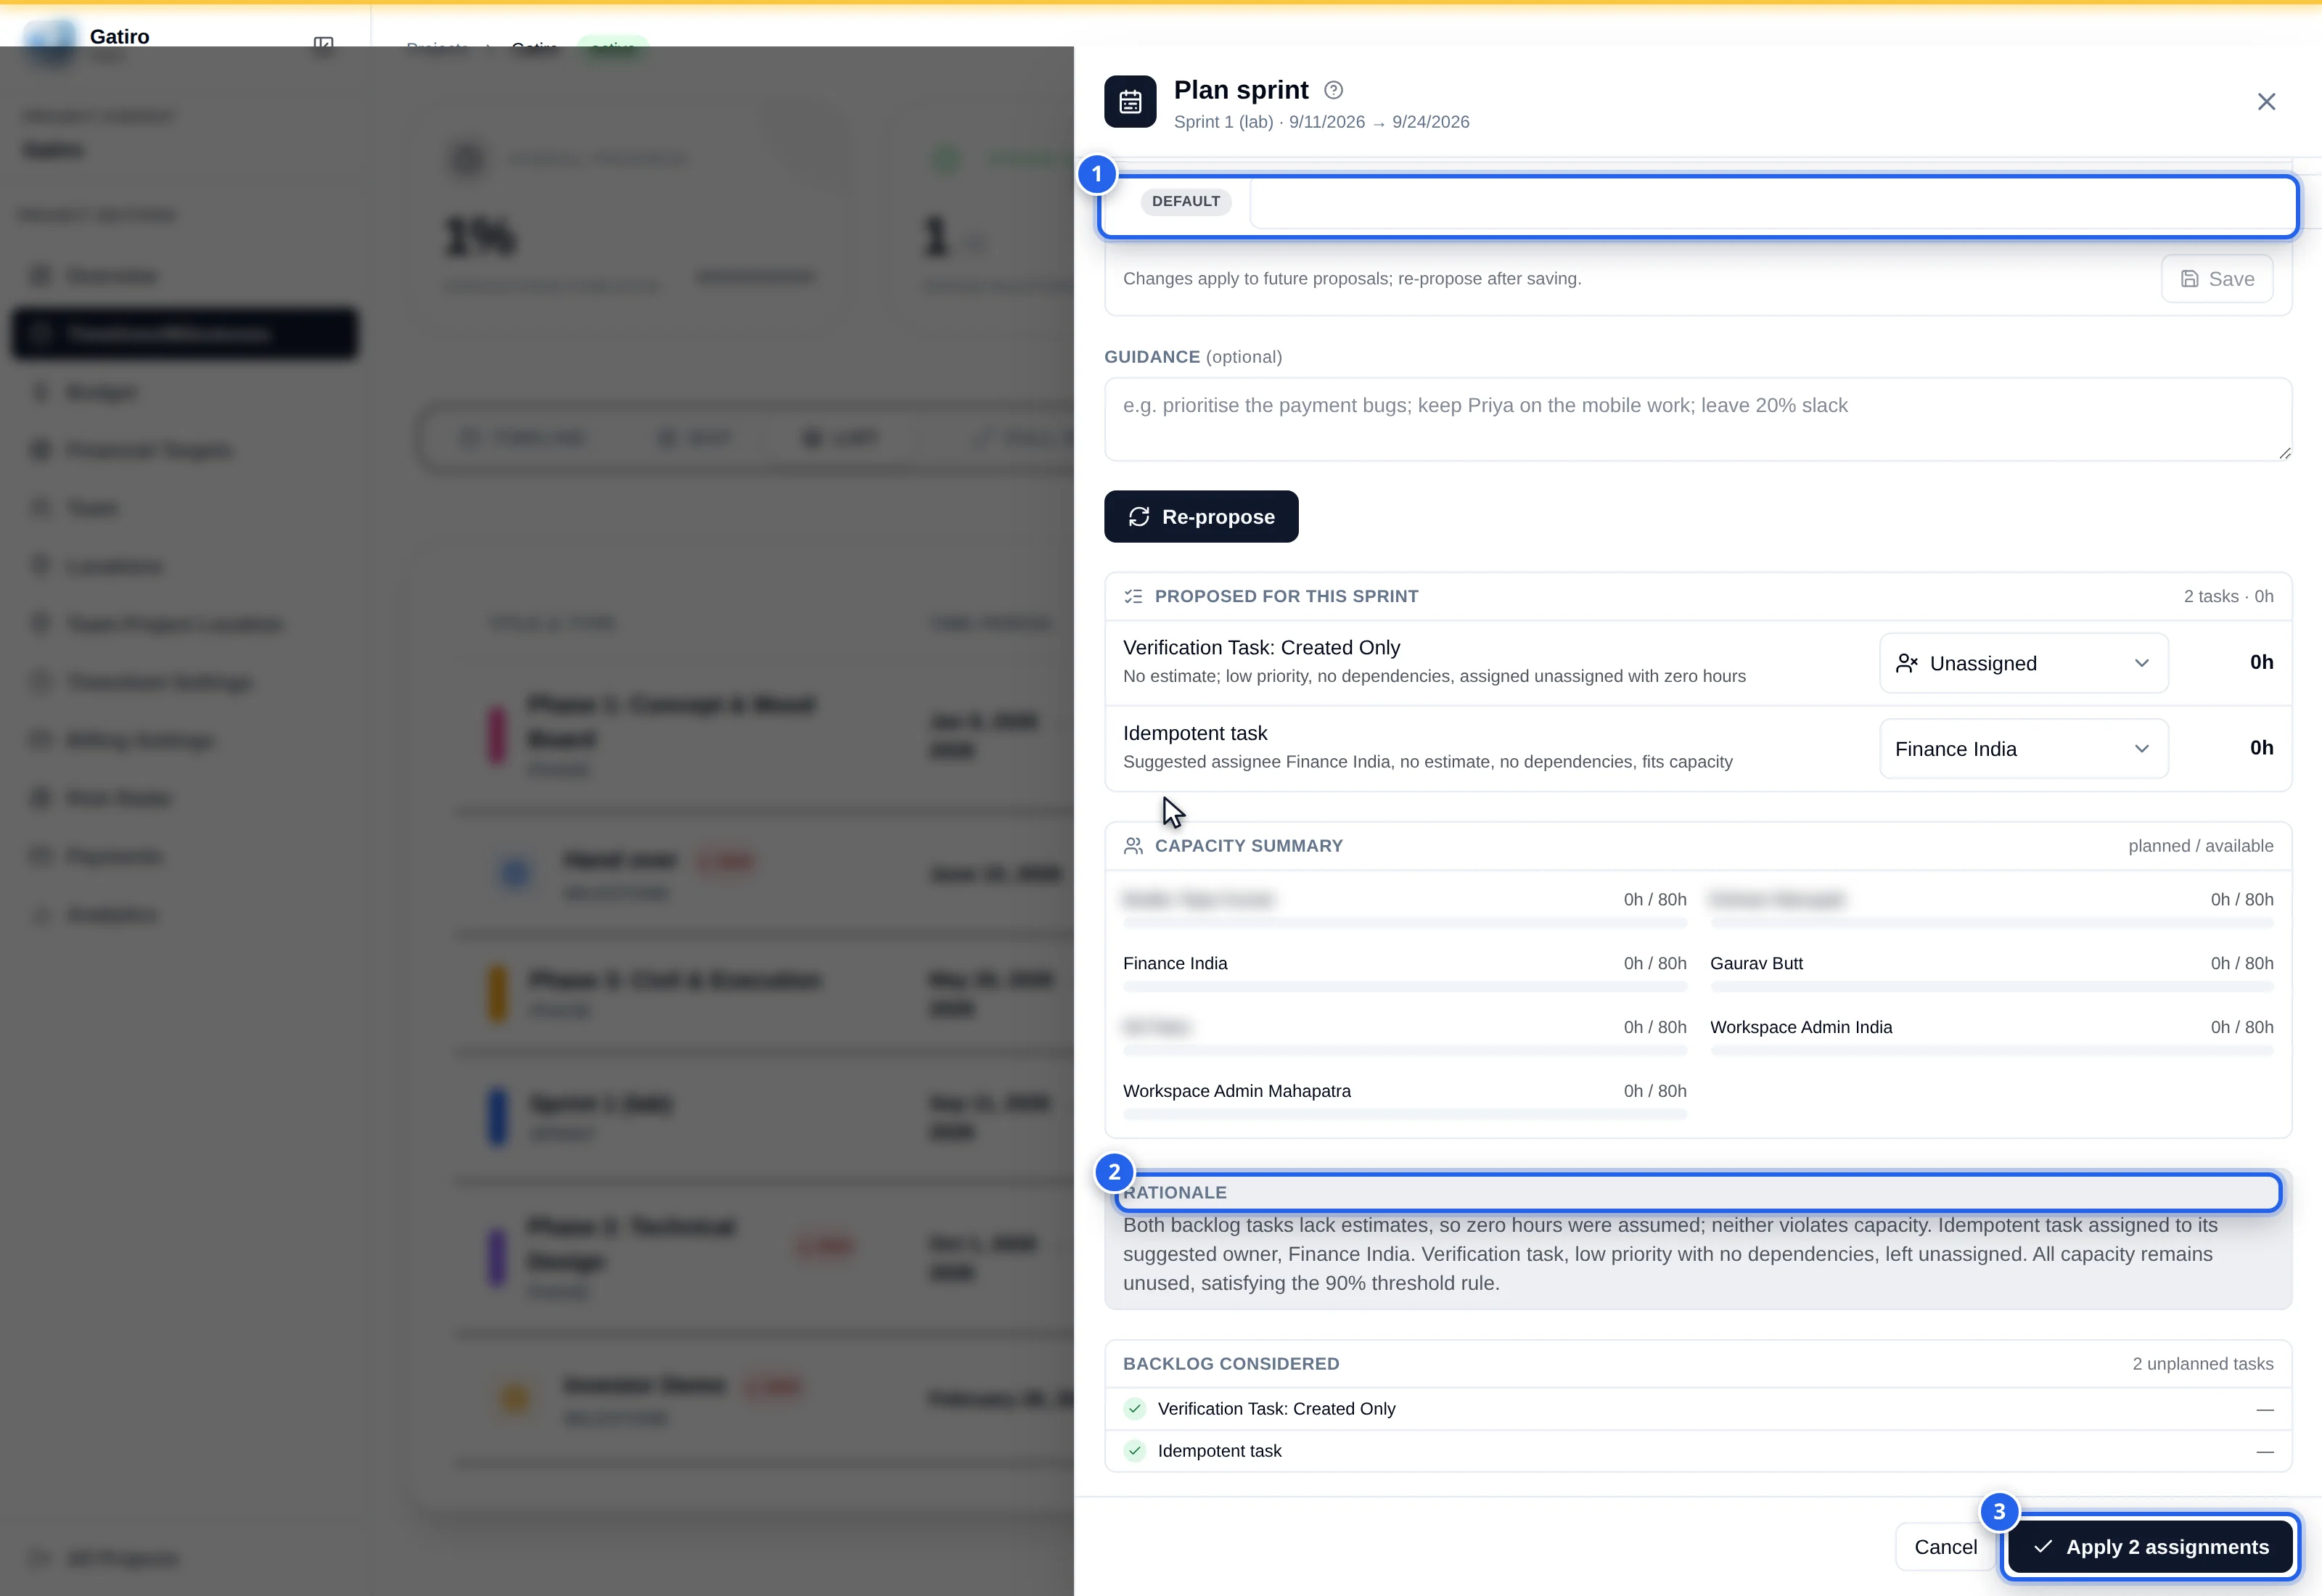Image resolution: width=2322 pixels, height=1596 pixels.
Task: Click the Cancel button
Action: (1945, 1547)
